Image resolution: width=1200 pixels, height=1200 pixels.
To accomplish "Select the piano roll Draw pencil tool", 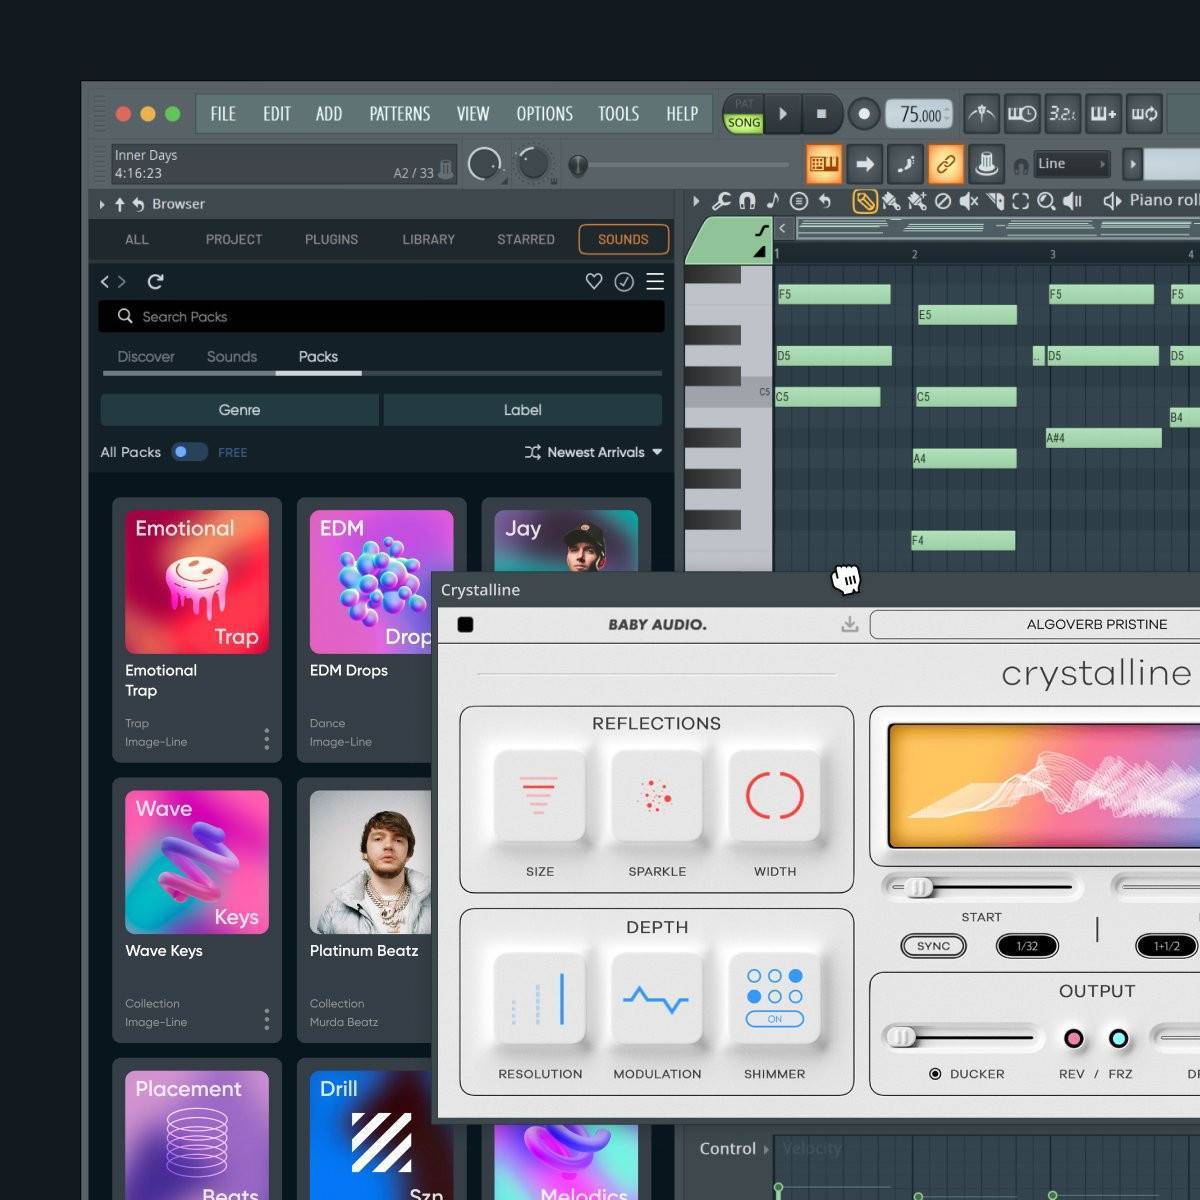I will 865,201.
